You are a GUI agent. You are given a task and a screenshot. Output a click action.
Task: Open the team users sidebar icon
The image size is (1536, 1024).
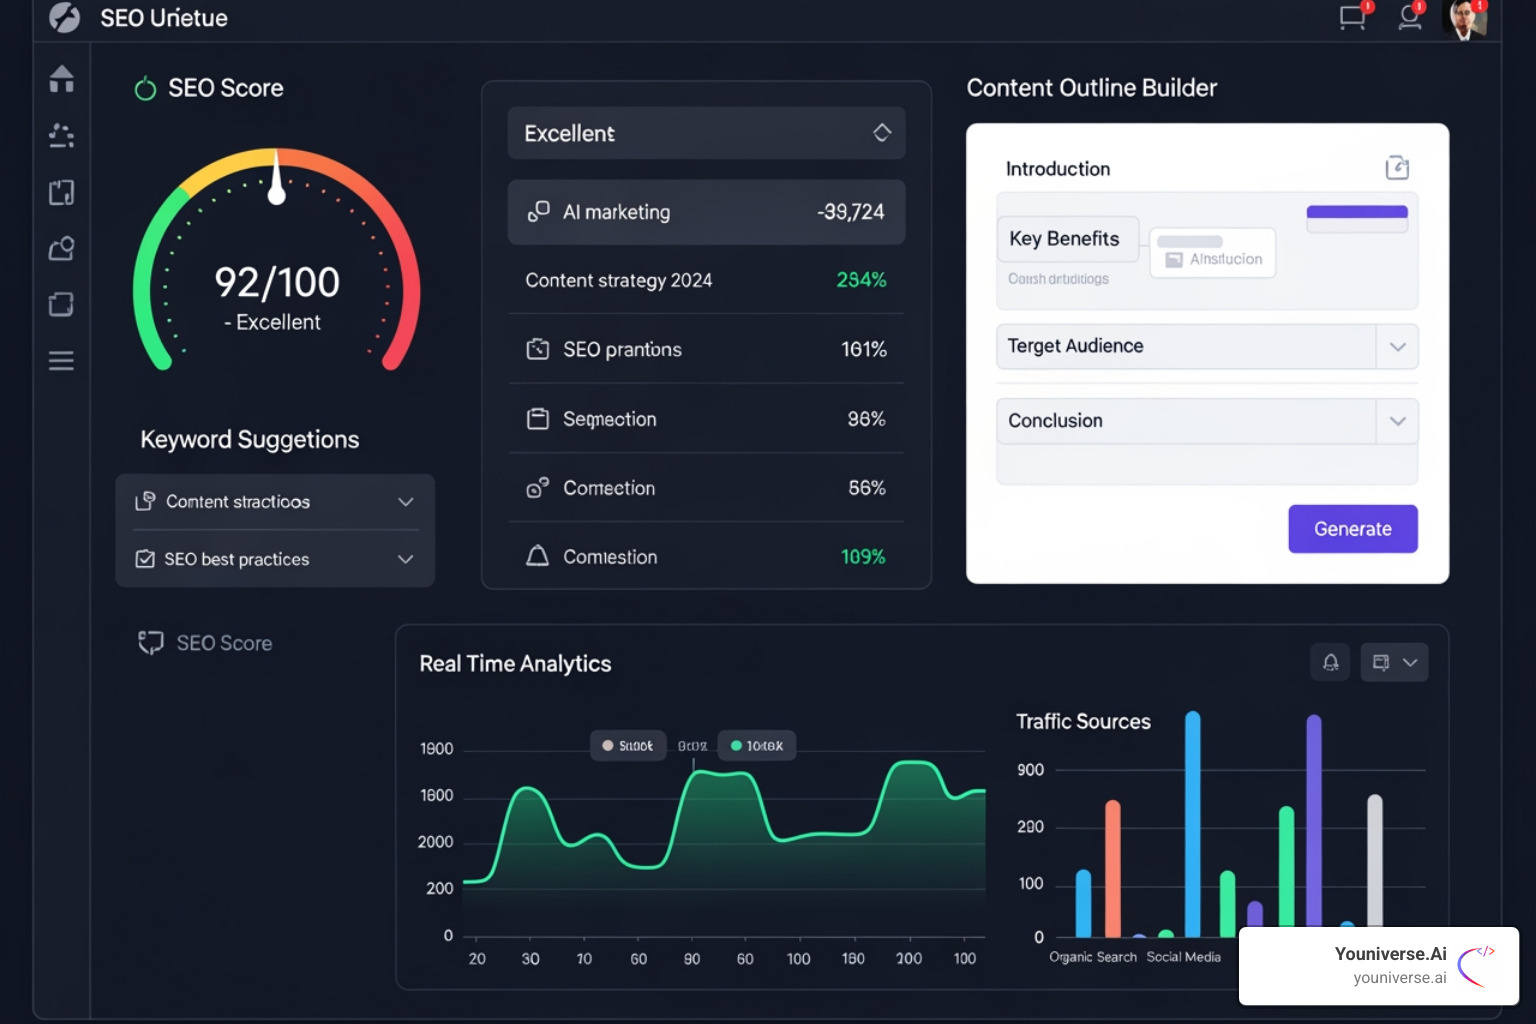point(62,135)
